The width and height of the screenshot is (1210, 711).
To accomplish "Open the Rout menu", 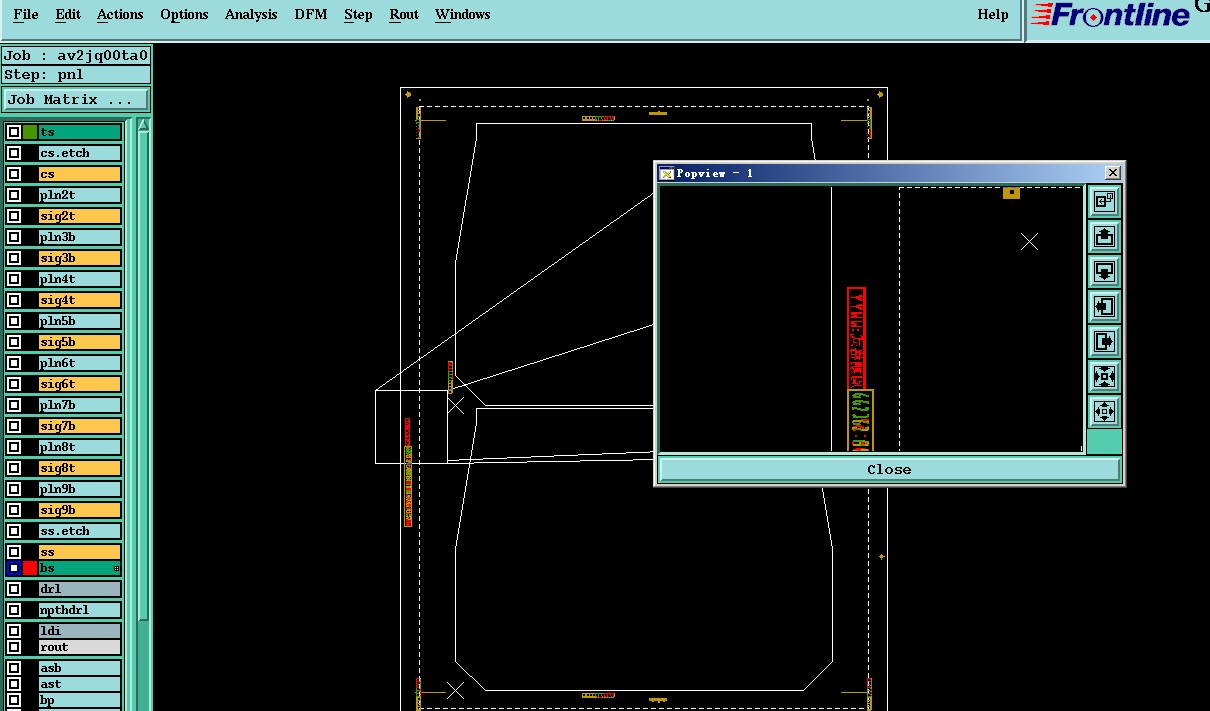I will click(x=404, y=15).
